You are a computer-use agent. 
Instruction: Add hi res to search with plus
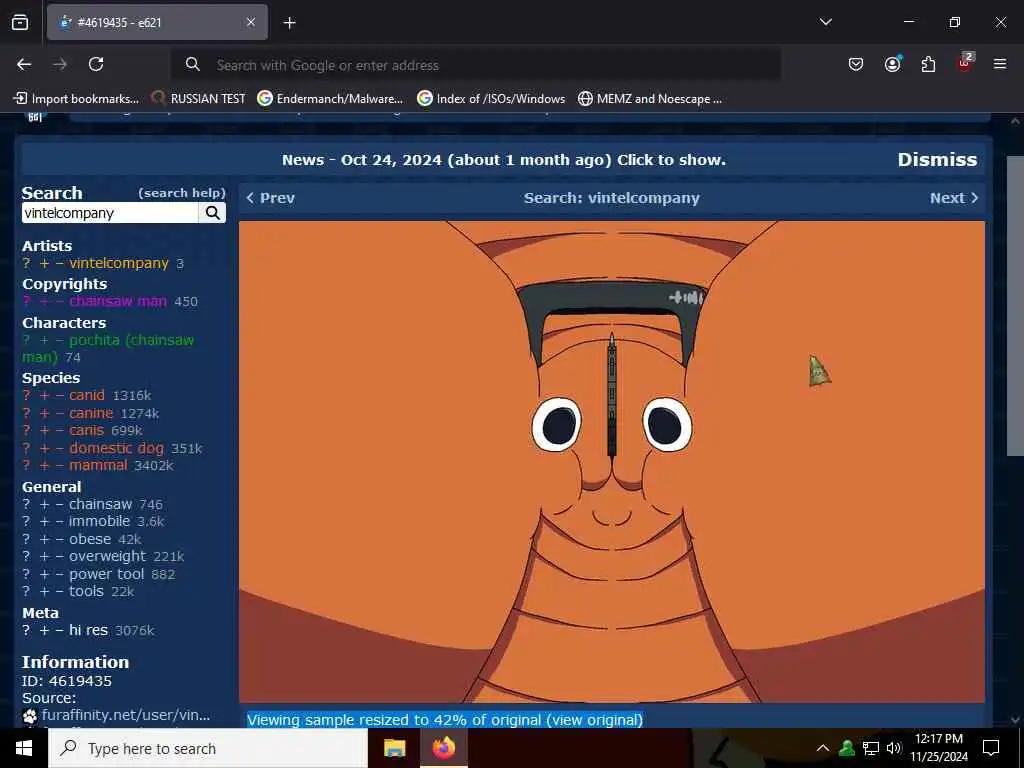pyautogui.click(x=44, y=630)
